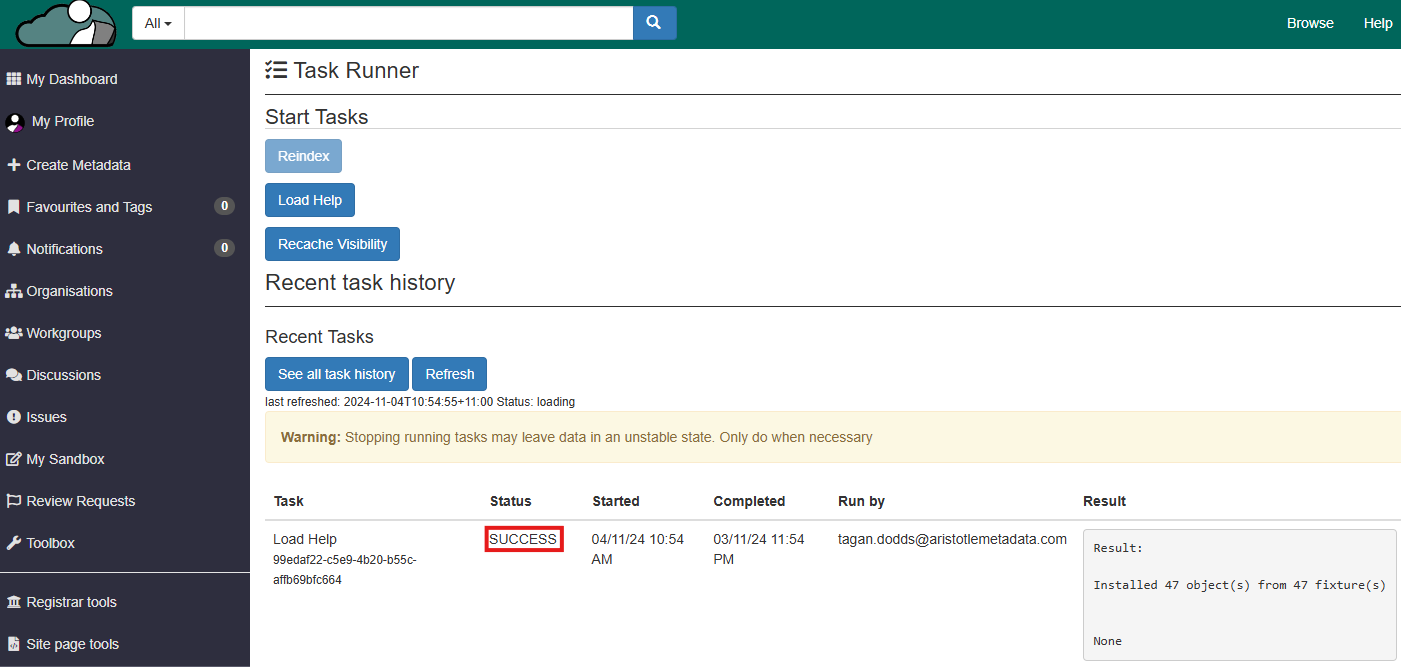Screen dimensions: 1401x667
Task: Open Workgroups in the sidebar
Action: 64,333
